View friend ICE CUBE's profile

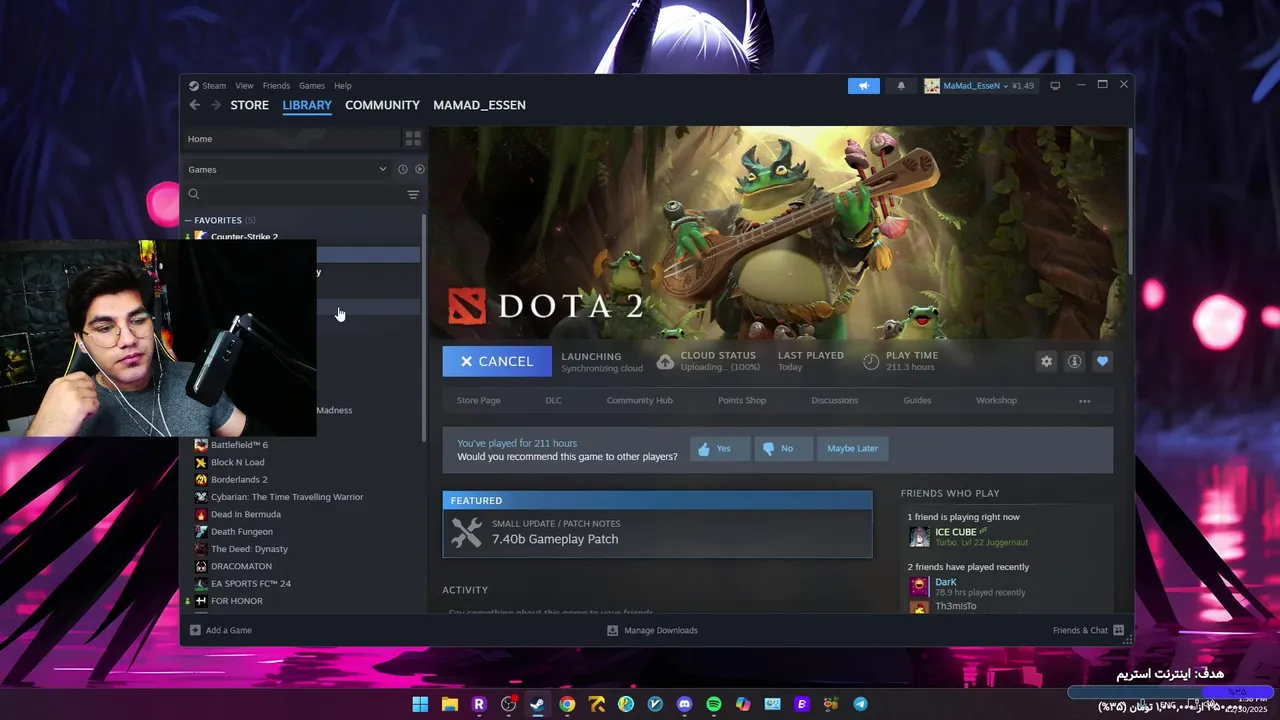(x=955, y=532)
